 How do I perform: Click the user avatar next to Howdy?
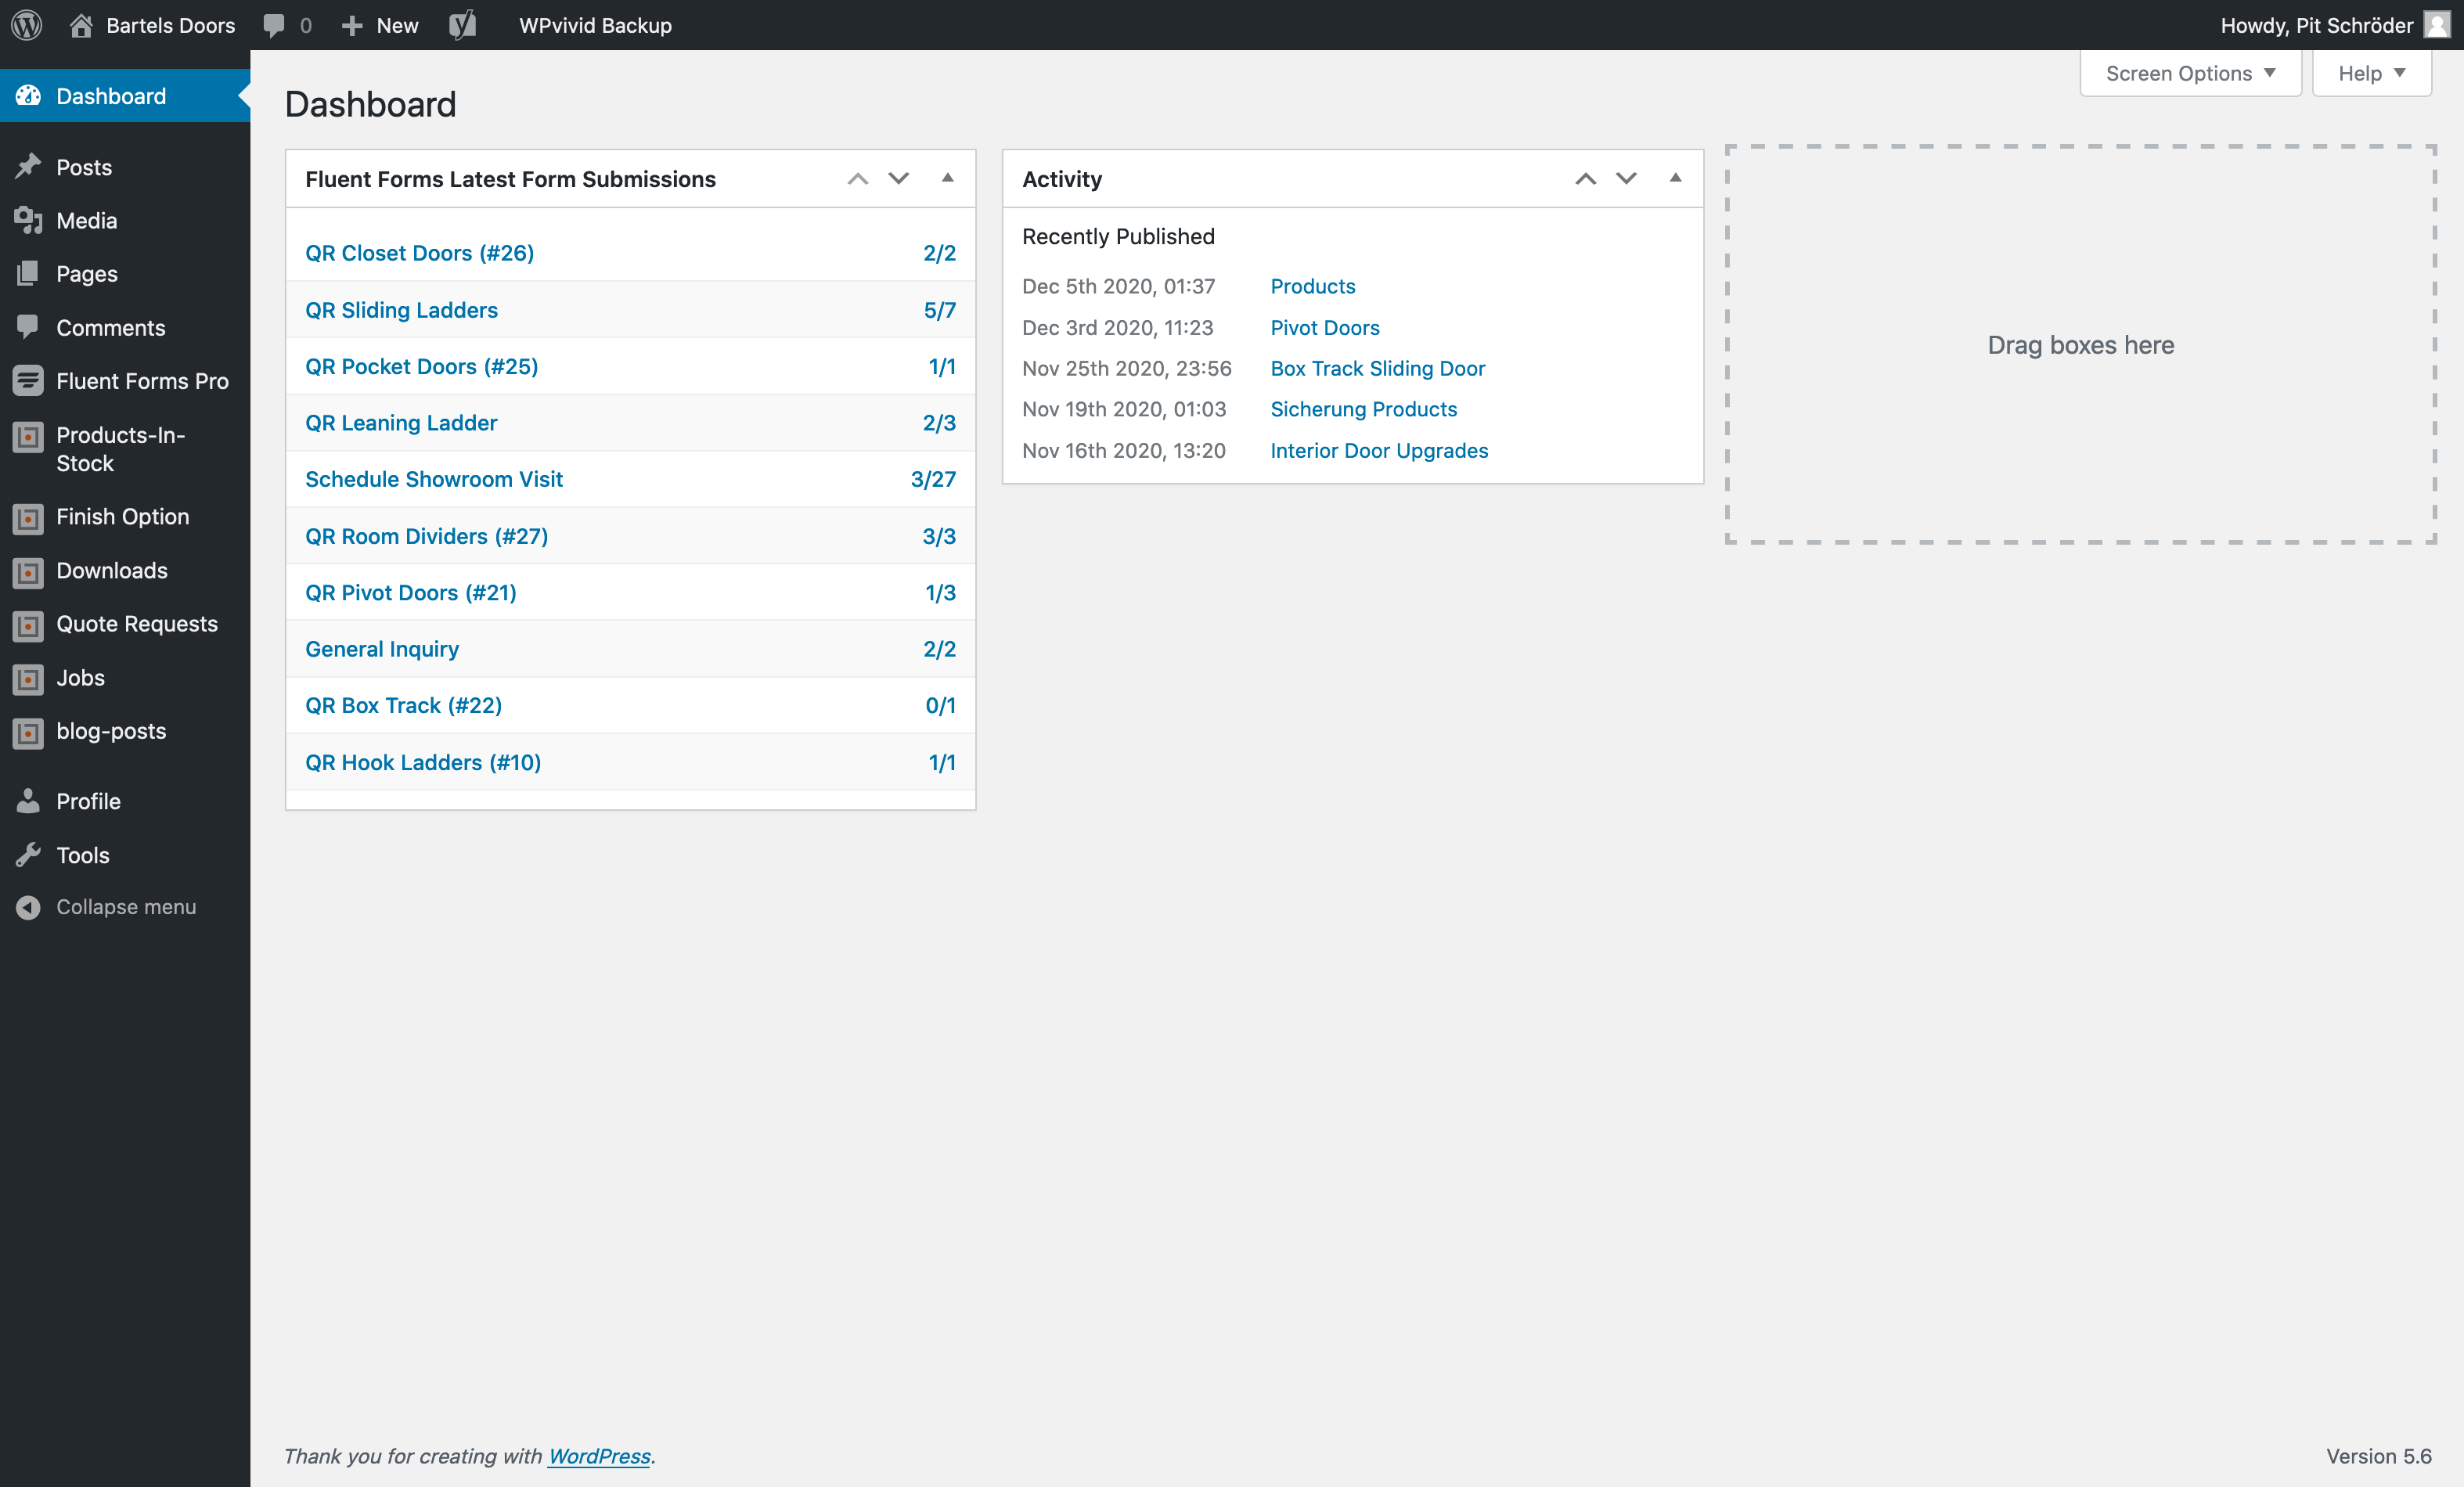pos(2437,25)
